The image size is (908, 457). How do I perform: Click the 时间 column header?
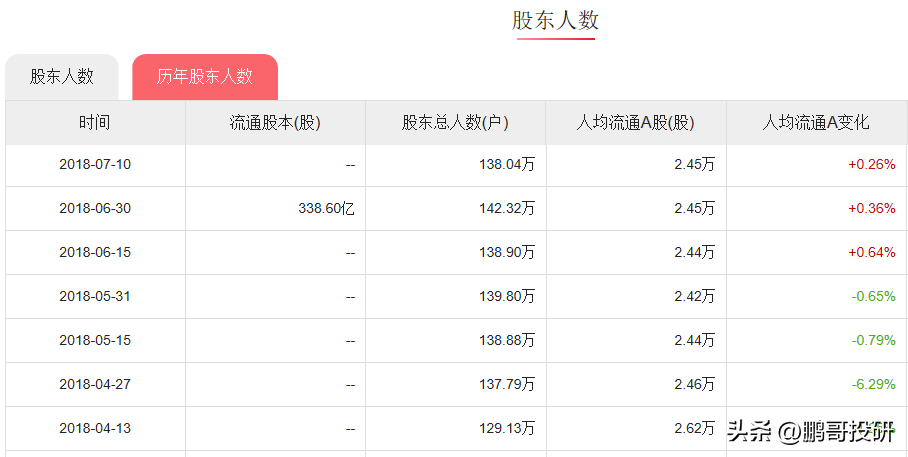coord(95,123)
